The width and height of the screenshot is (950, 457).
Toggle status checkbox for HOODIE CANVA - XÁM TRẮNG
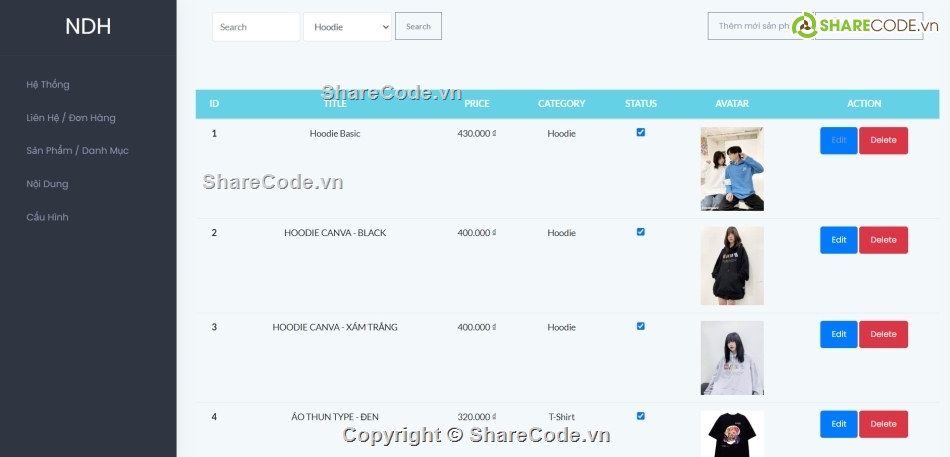tap(641, 326)
